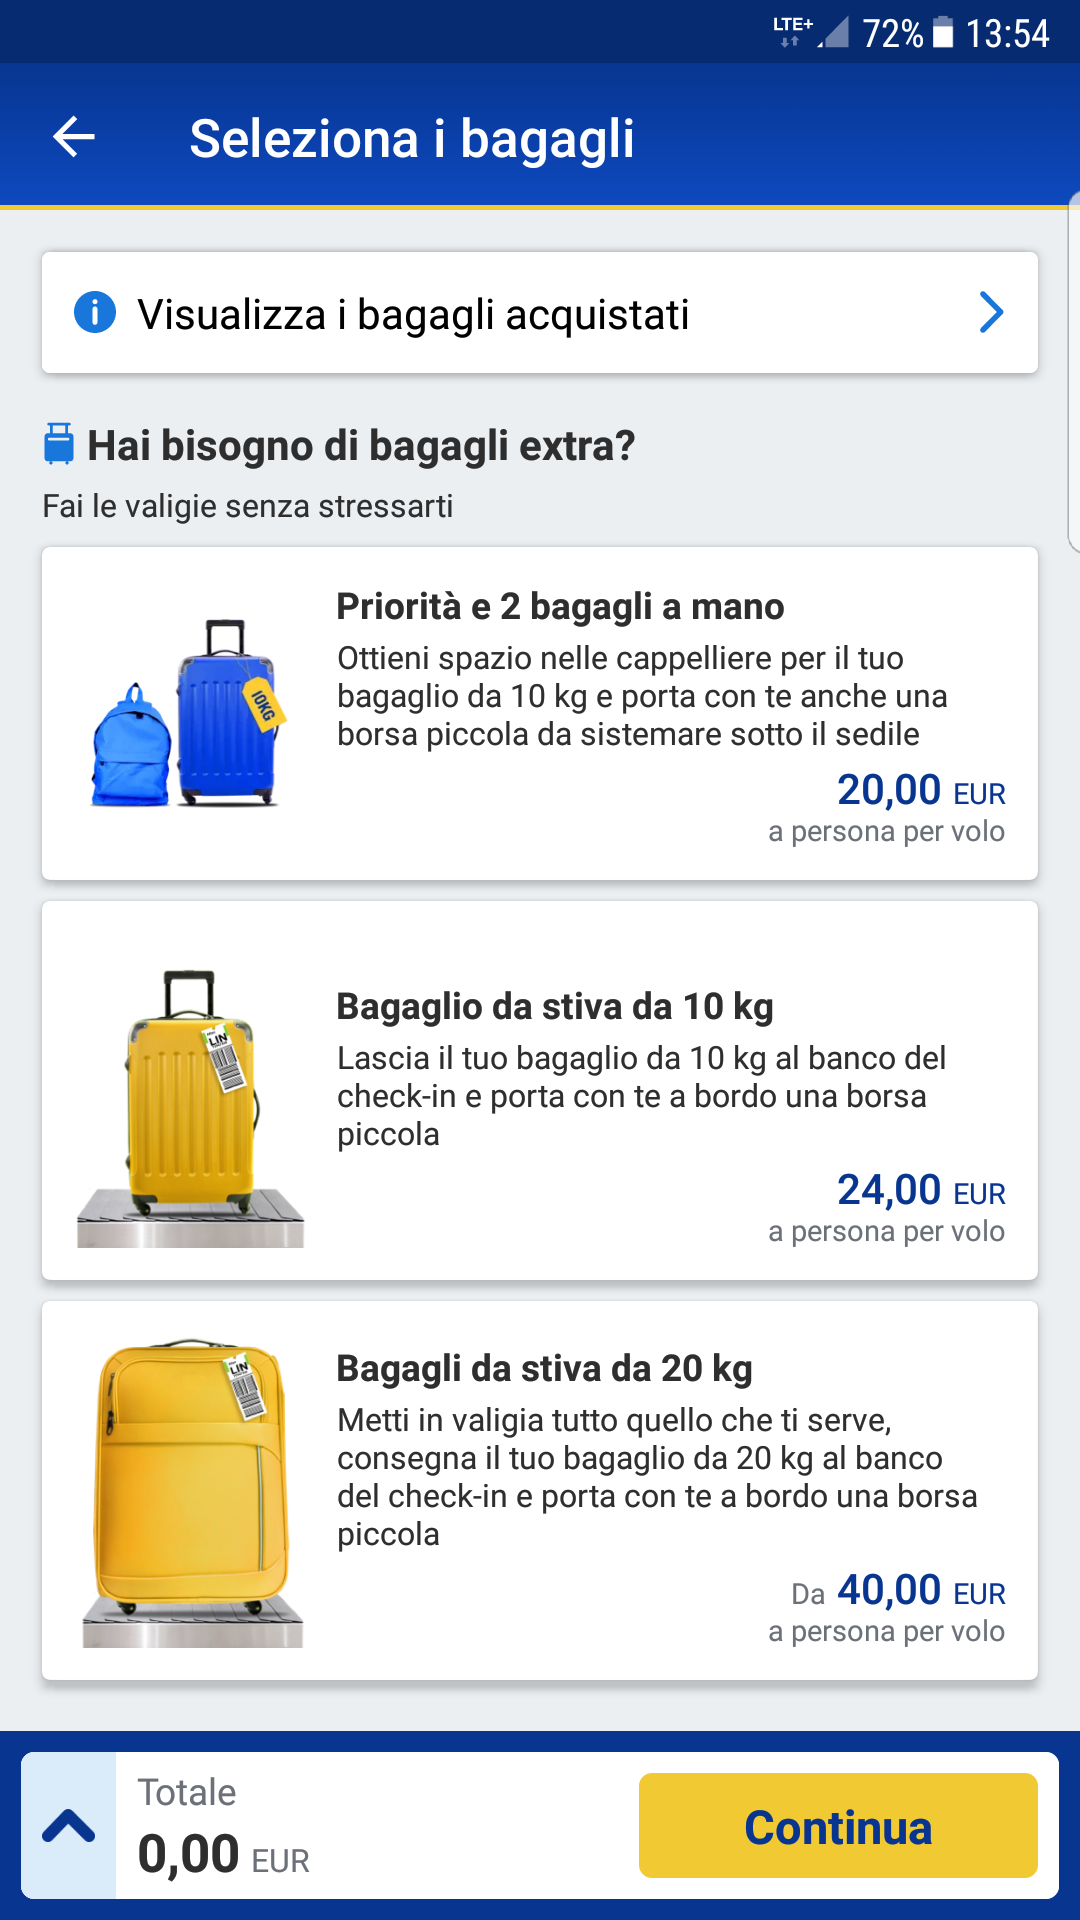The image size is (1080, 1920).
Task: Tap the back arrow in header
Action: point(74,137)
